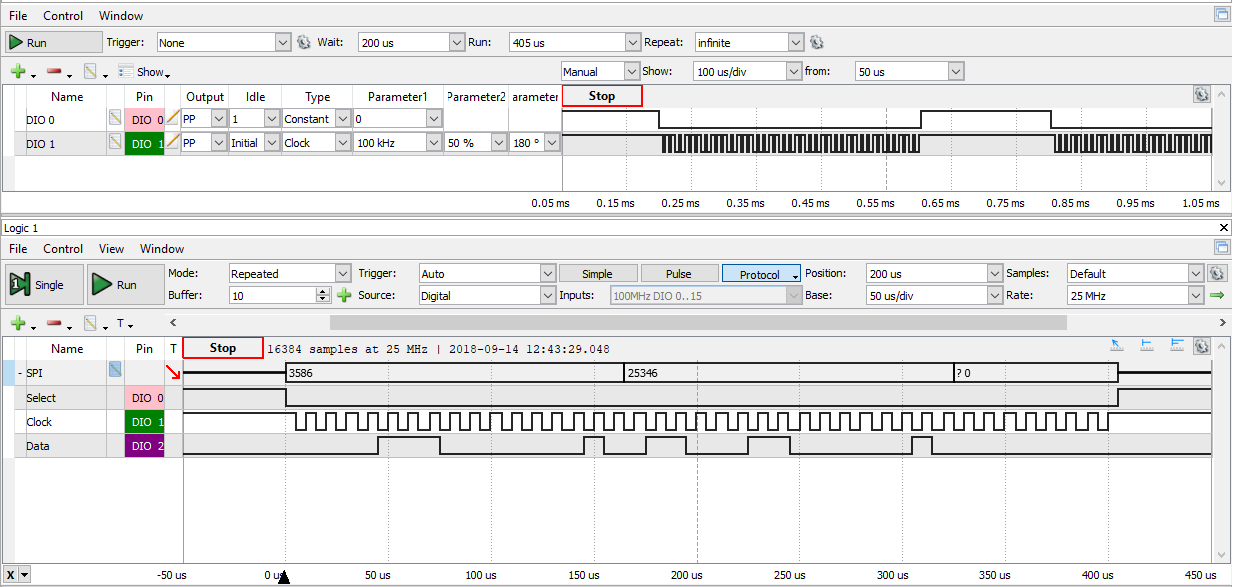Click the edit properties icon in Patterns toolbar
The width and height of the screenshot is (1233, 587).
coord(90,72)
